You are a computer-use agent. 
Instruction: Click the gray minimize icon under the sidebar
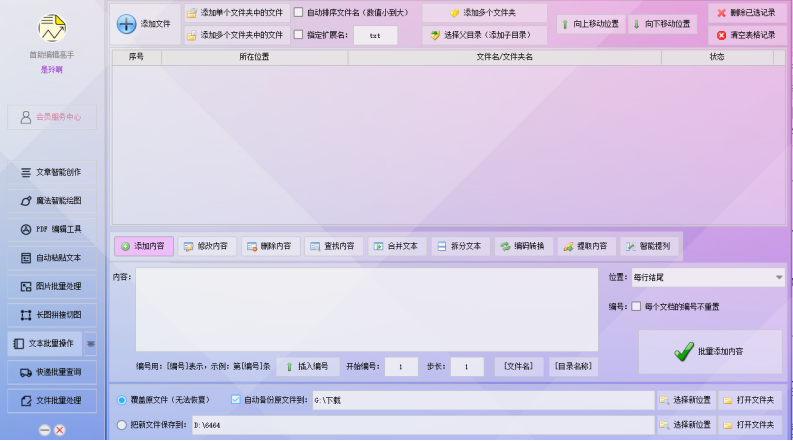(x=45, y=430)
